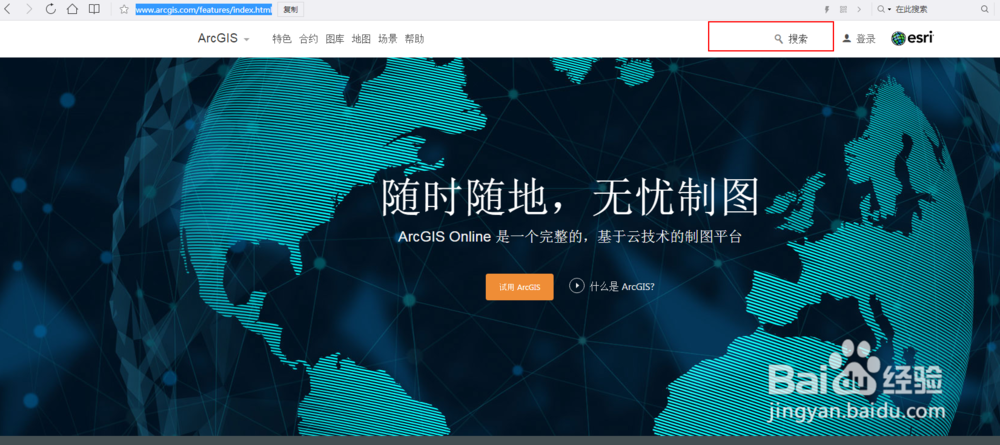Click the 搜索 search label on site
The height and width of the screenshot is (445, 1000).
(x=798, y=39)
